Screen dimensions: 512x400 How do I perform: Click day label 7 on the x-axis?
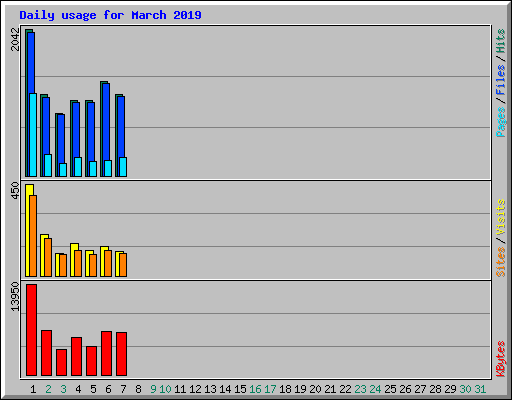(123, 389)
